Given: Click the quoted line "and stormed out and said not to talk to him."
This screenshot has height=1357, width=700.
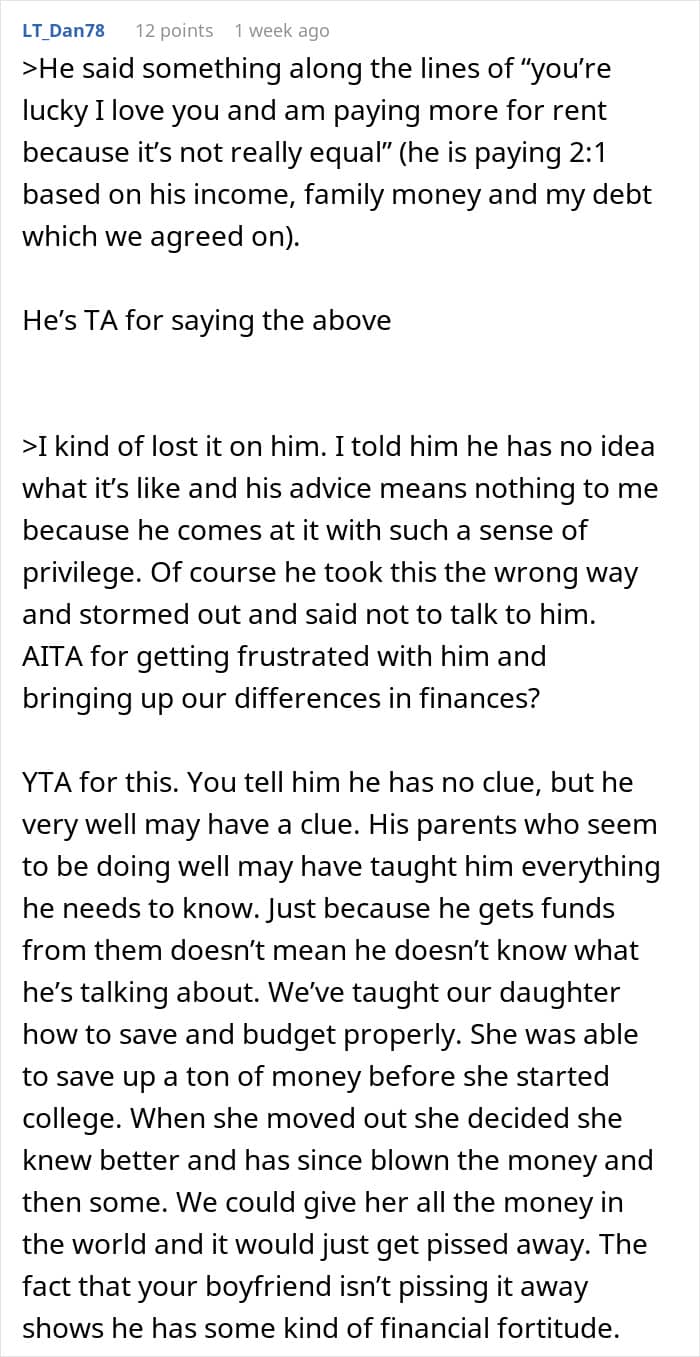Looking at the screenshot, I should click(x=308, y=615).
